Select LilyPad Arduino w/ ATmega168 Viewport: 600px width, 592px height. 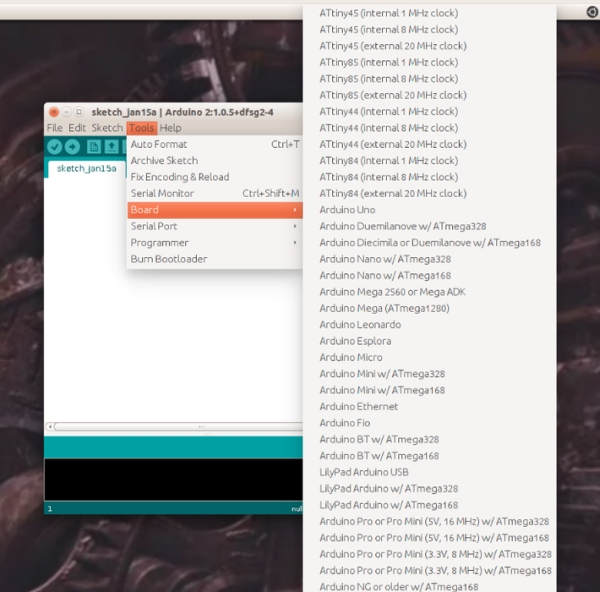point(430,505)
